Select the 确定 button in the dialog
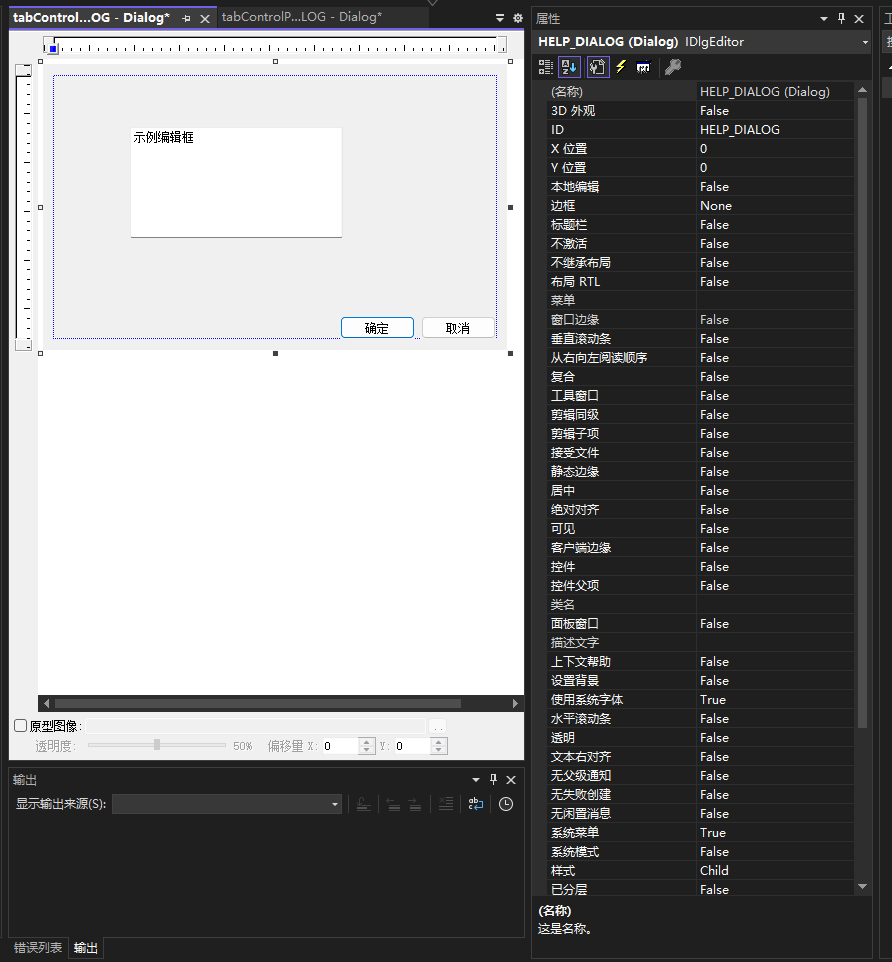The width and height of the screenshot is (892, 962). pyautogui.click(x=377, y=327)
